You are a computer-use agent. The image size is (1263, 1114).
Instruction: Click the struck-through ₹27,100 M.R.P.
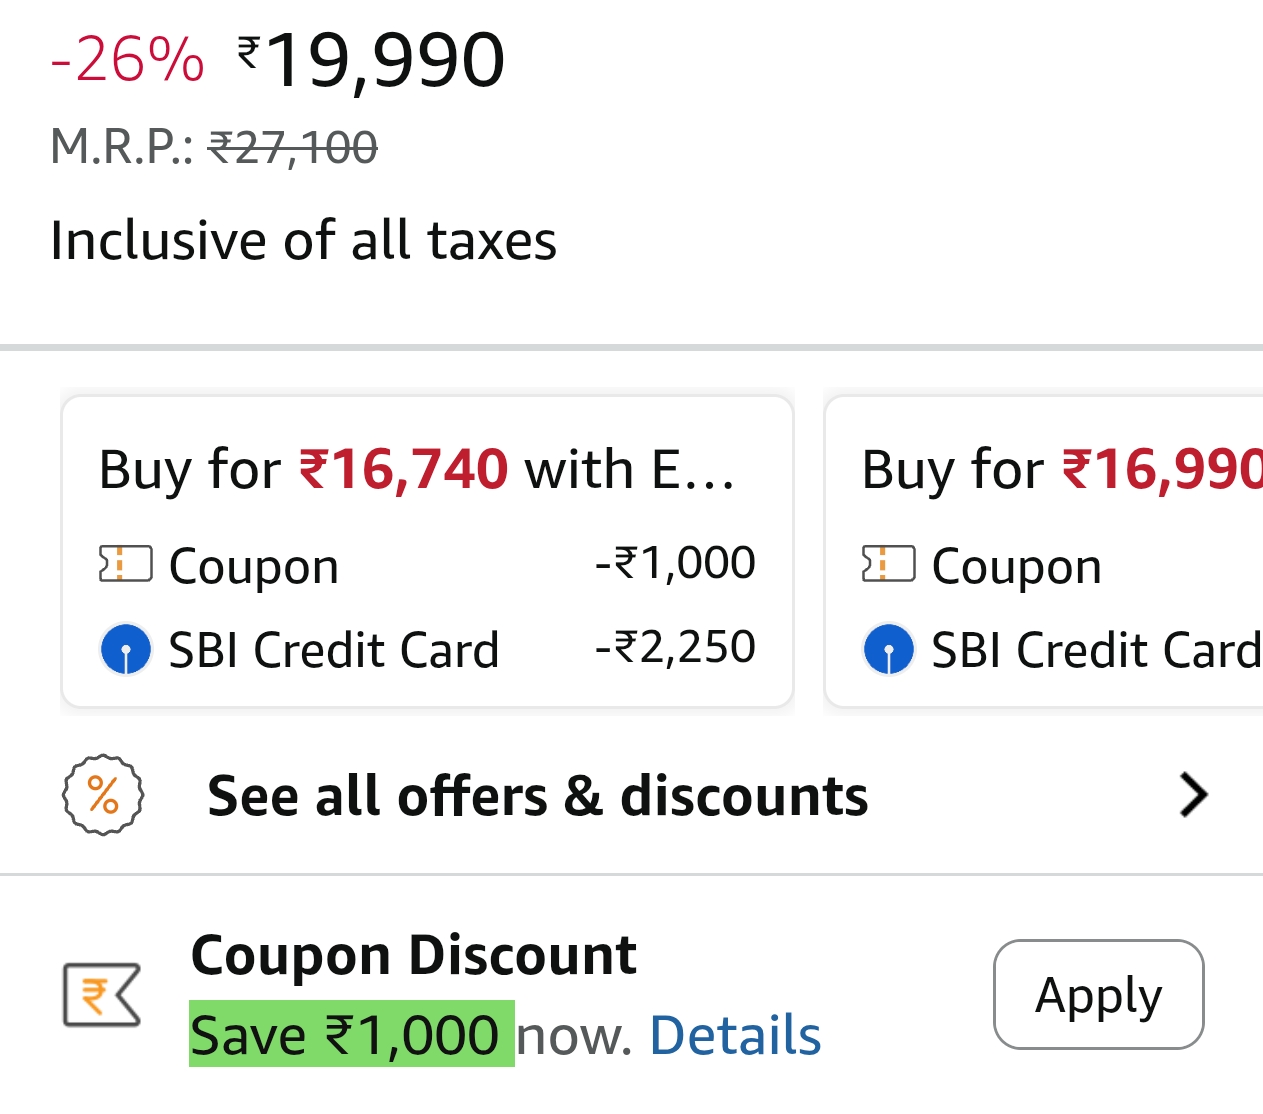pos(292,148)
